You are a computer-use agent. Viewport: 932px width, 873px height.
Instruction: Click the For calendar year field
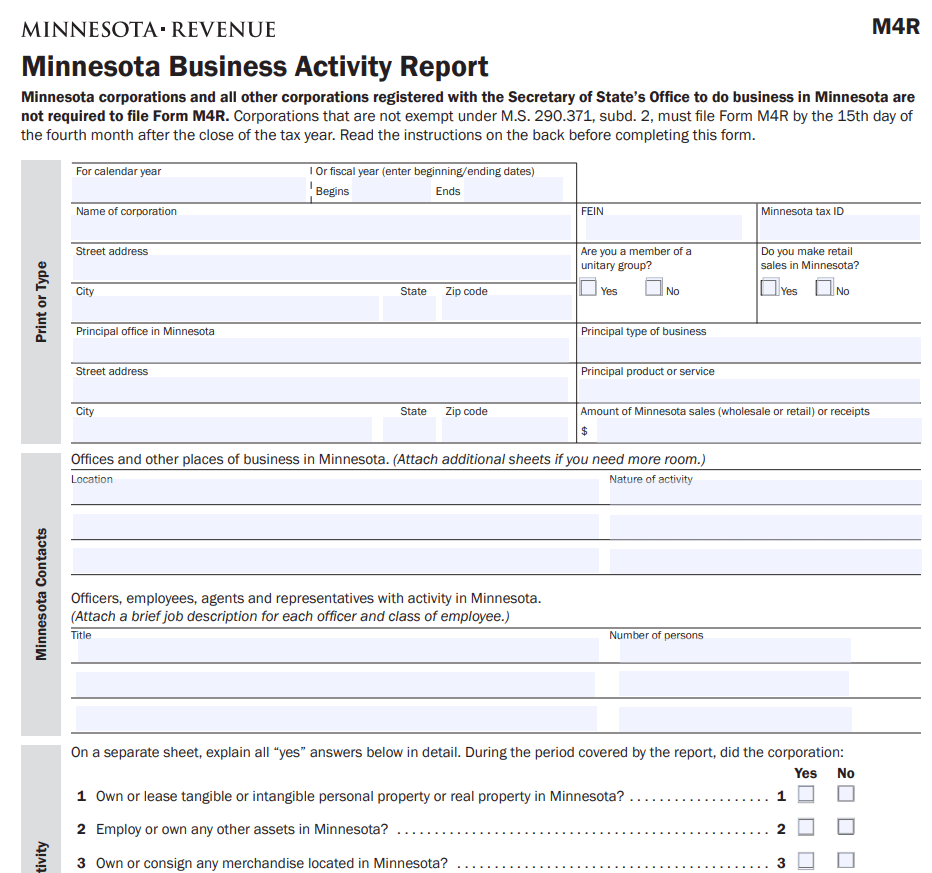click(x=190, y=190)
